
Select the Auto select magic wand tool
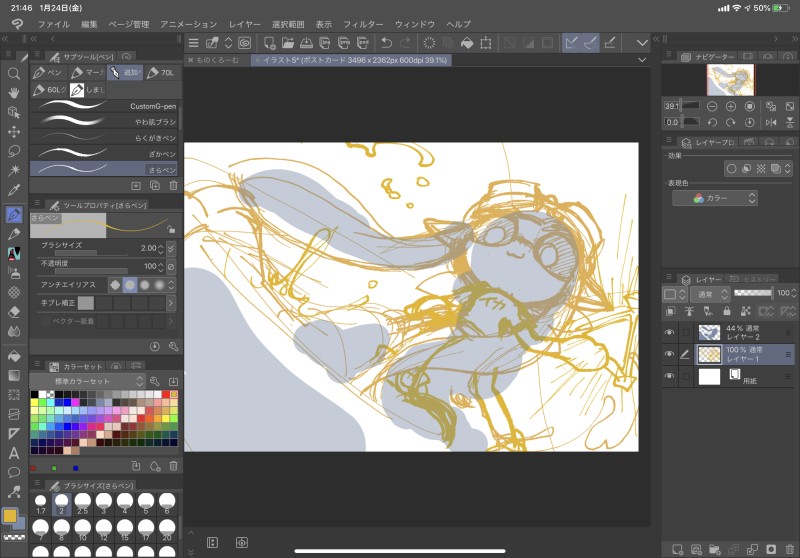[14, 170]
